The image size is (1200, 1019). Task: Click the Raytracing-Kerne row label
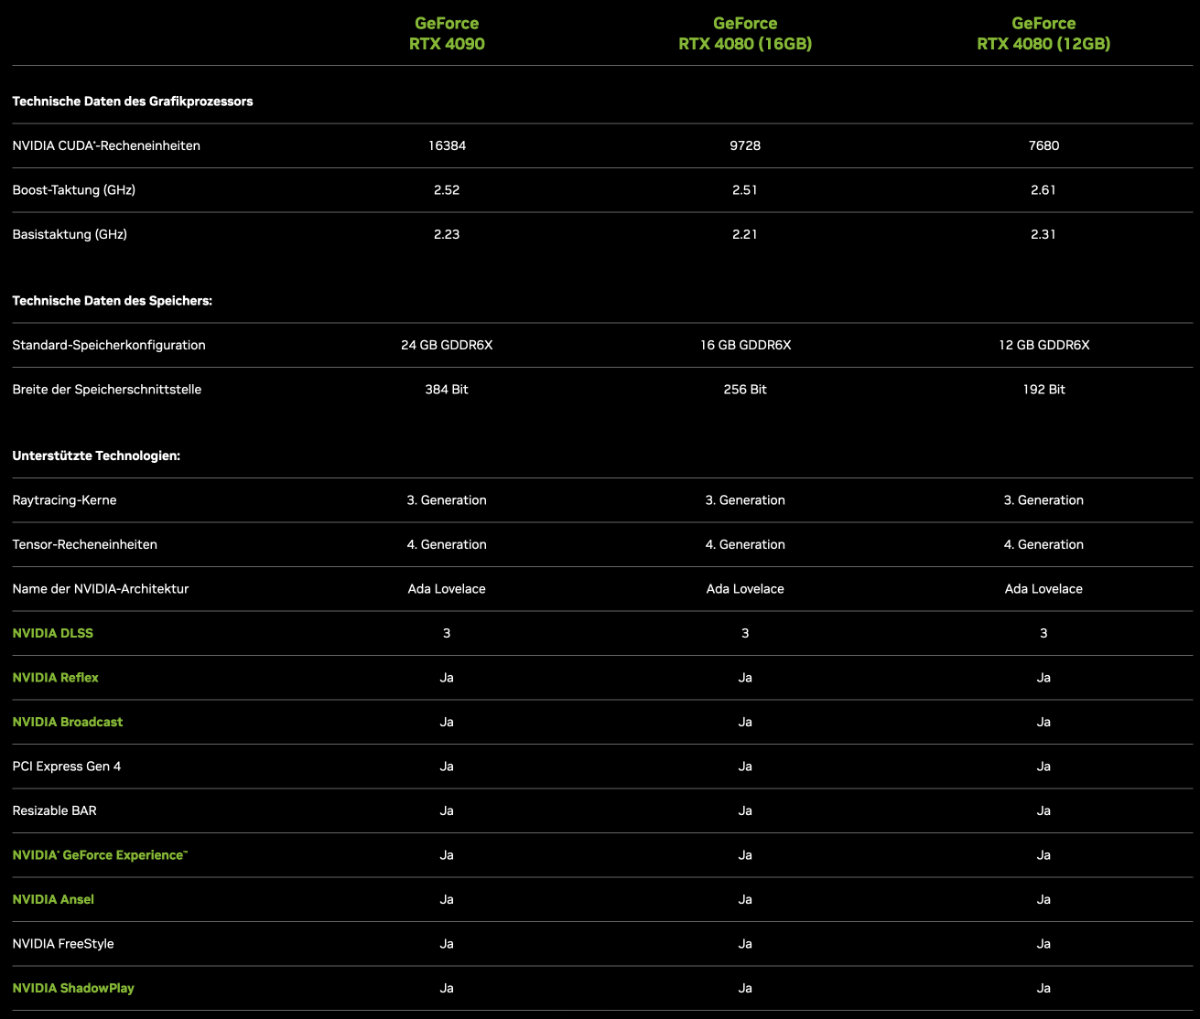tap(64, 500)
